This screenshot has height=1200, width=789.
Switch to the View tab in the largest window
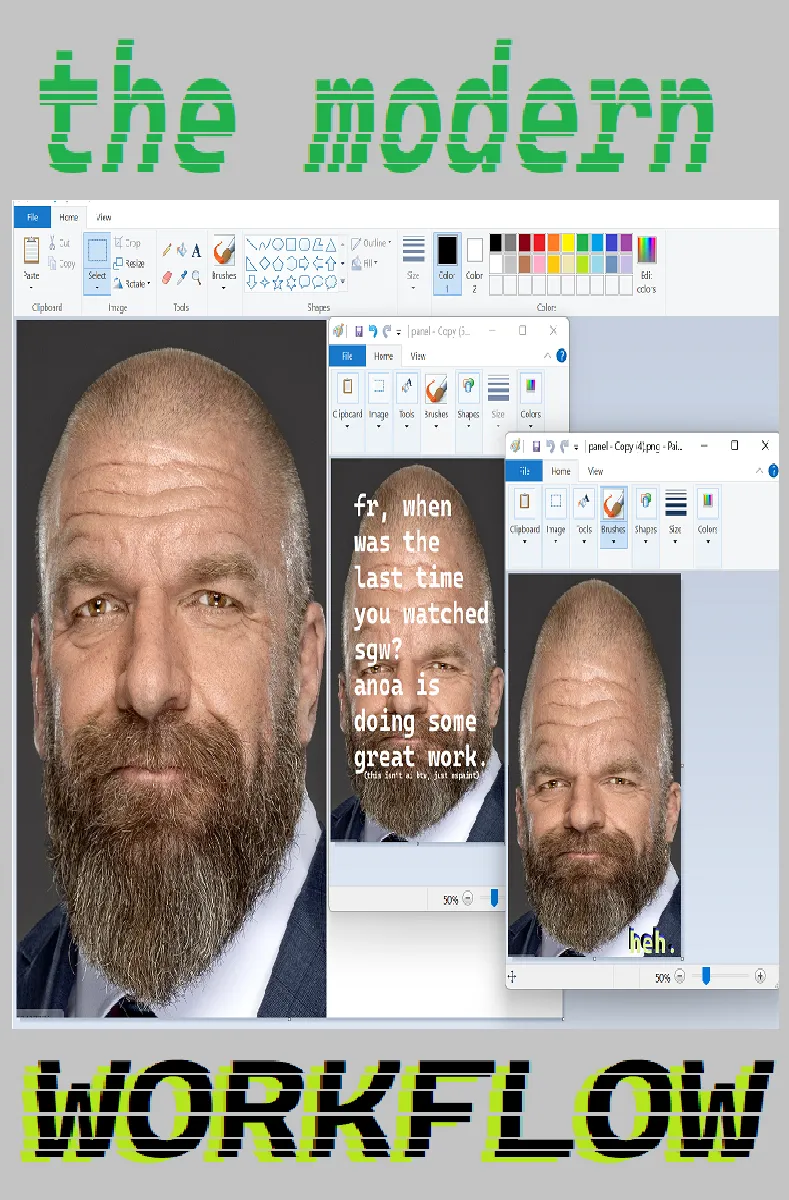click(x=104, y=217)
